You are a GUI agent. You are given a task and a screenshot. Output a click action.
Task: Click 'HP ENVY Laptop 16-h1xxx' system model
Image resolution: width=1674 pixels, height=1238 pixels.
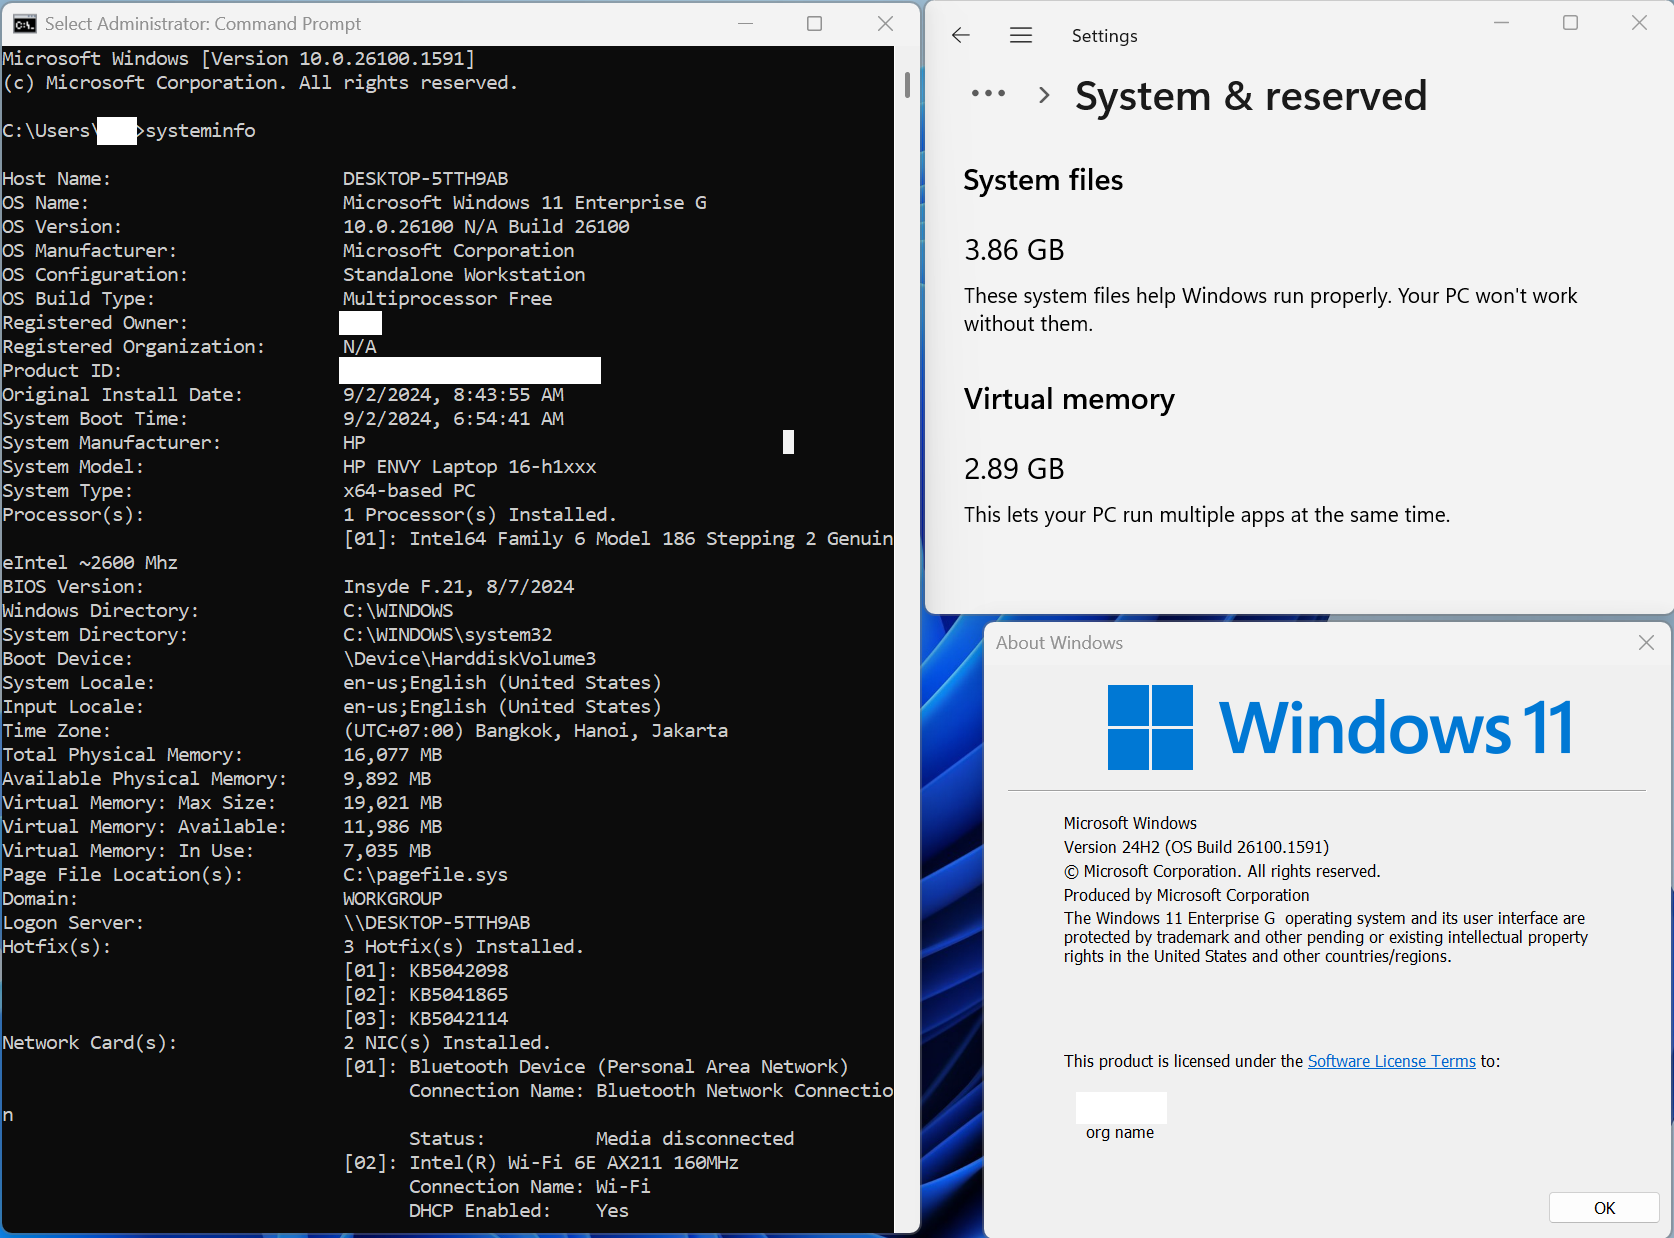[x=469, y=467]
